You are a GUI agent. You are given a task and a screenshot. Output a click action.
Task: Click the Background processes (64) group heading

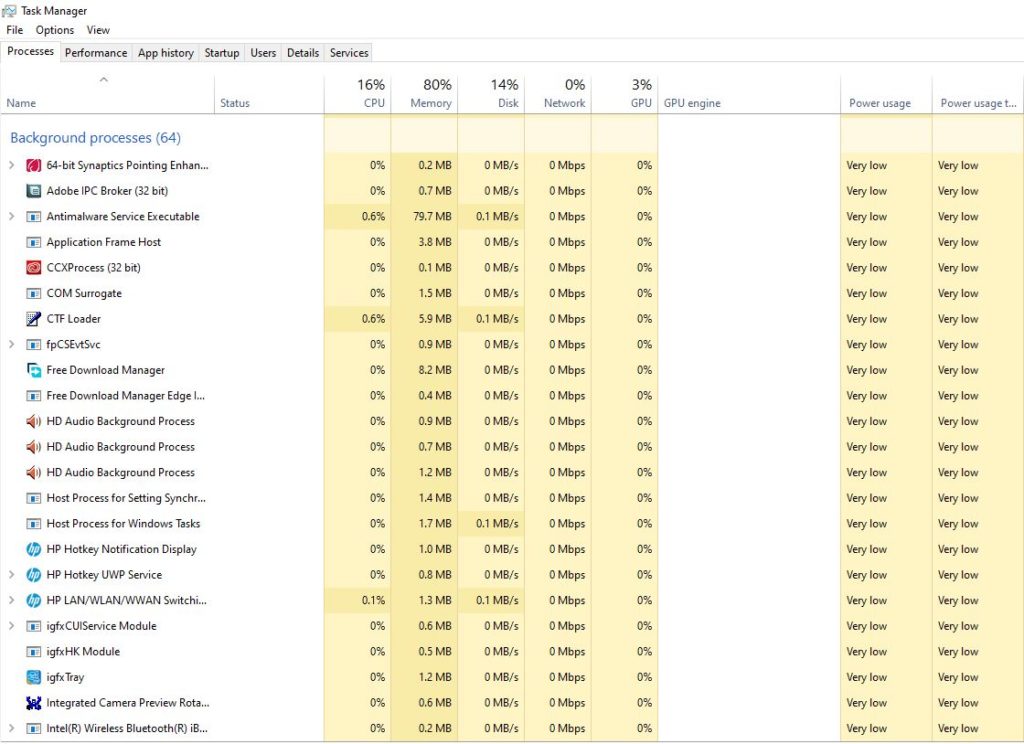(95, 138)
